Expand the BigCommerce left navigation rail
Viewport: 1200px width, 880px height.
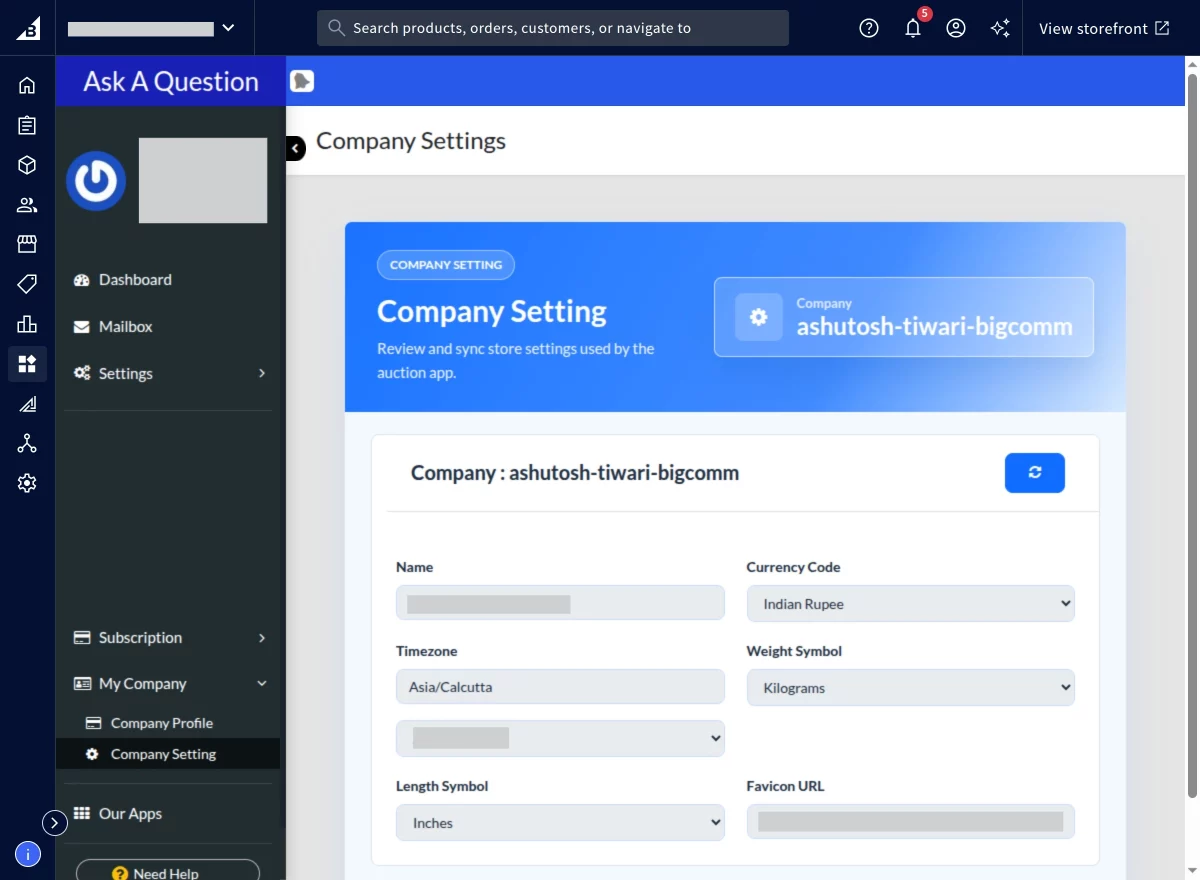click(55, 823)
